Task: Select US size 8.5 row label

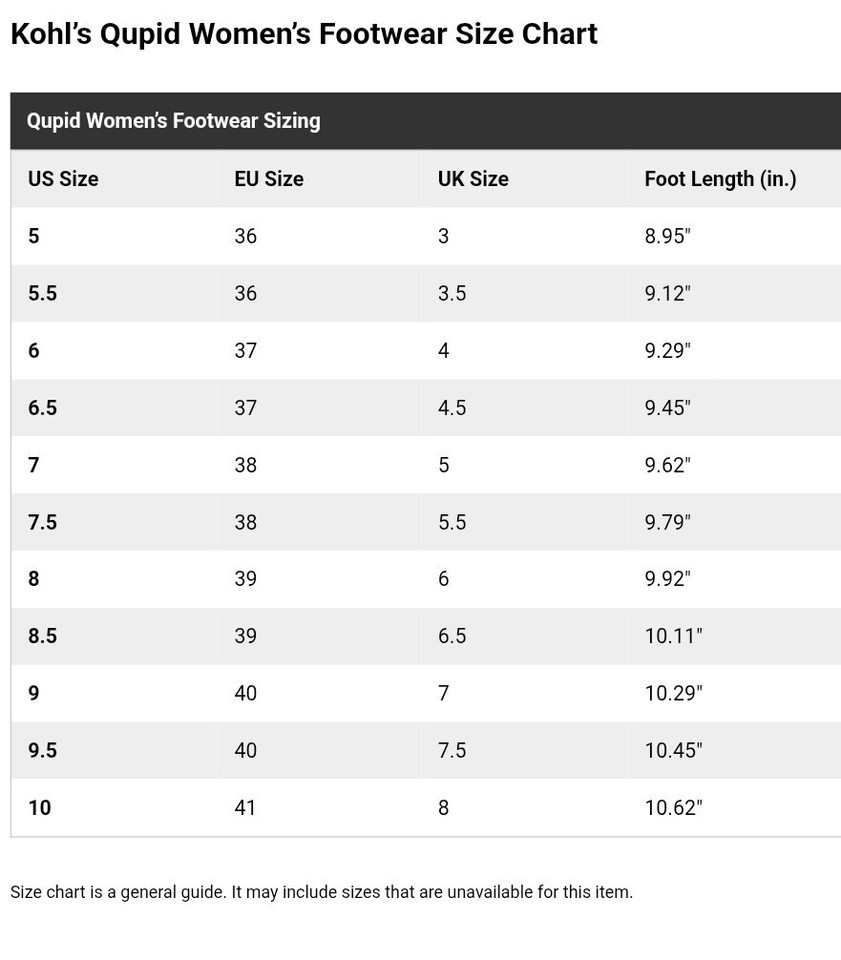Action: pyautogui.click(x=42, y=636)
